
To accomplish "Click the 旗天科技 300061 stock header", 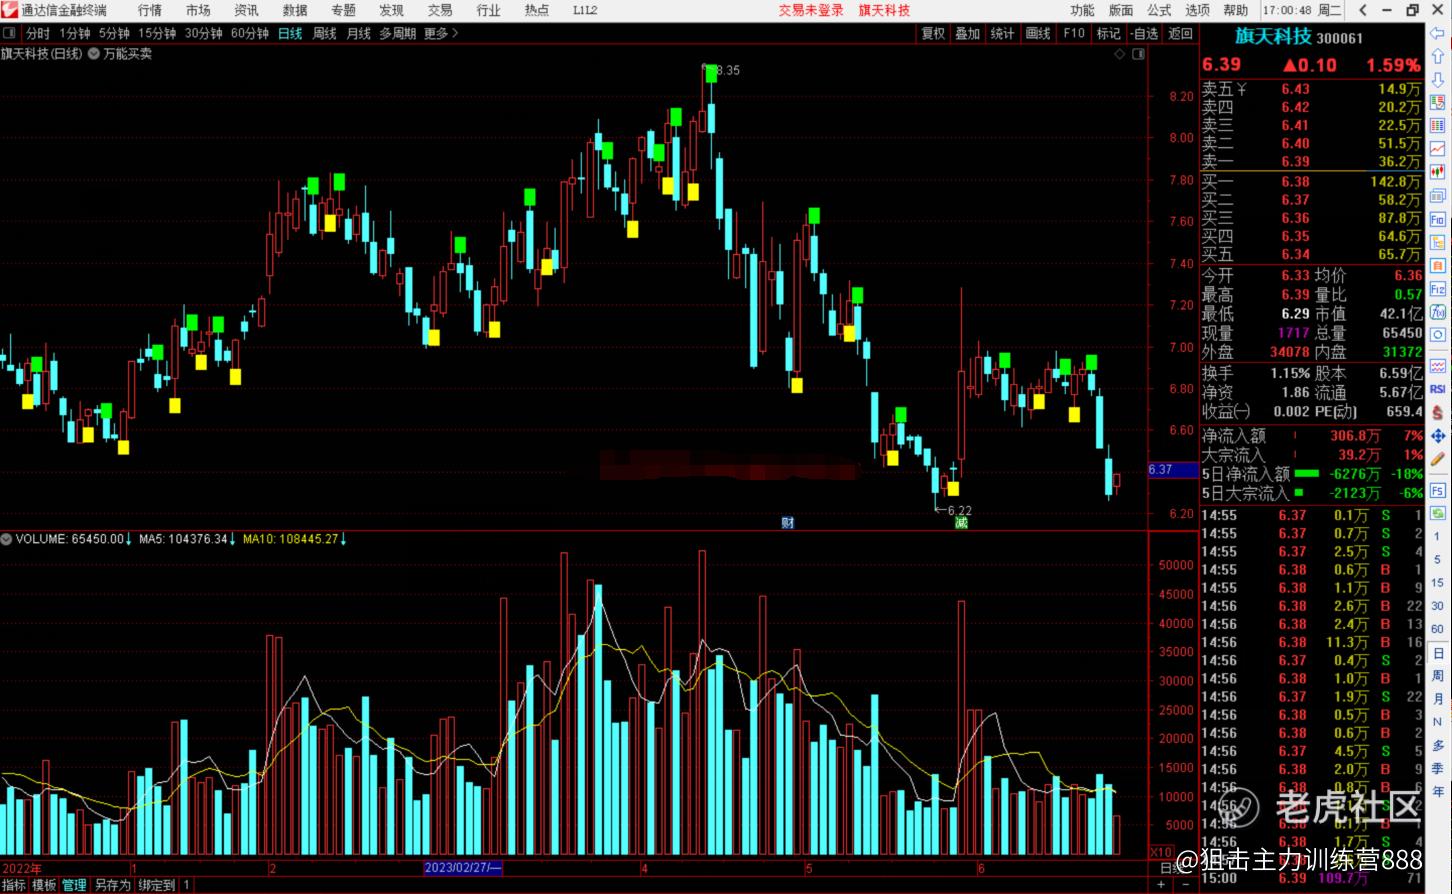I will point(1298,37).
